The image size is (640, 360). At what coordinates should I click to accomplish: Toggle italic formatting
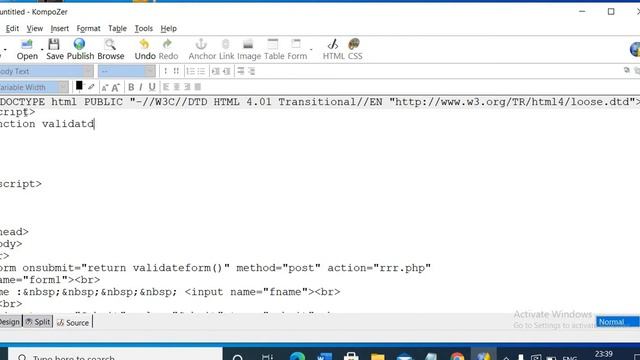(x=141, y=87)
